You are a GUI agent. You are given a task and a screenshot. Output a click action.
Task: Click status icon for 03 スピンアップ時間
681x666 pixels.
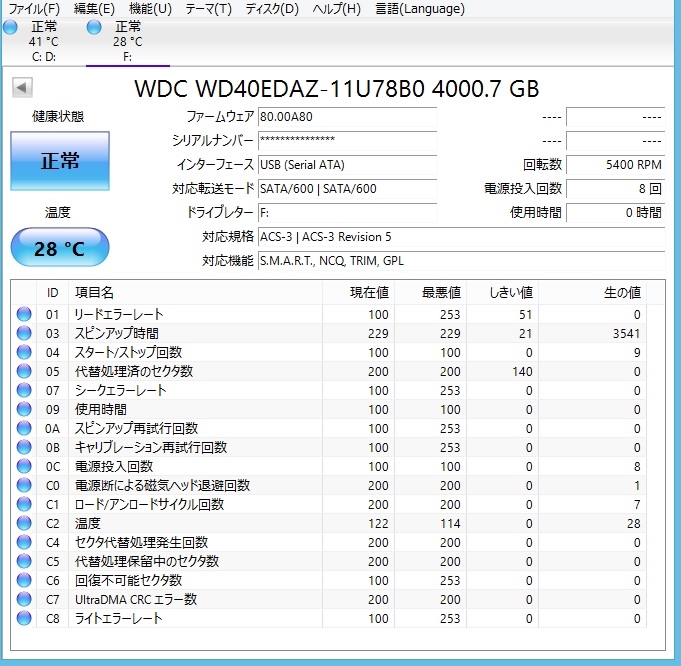24,333
